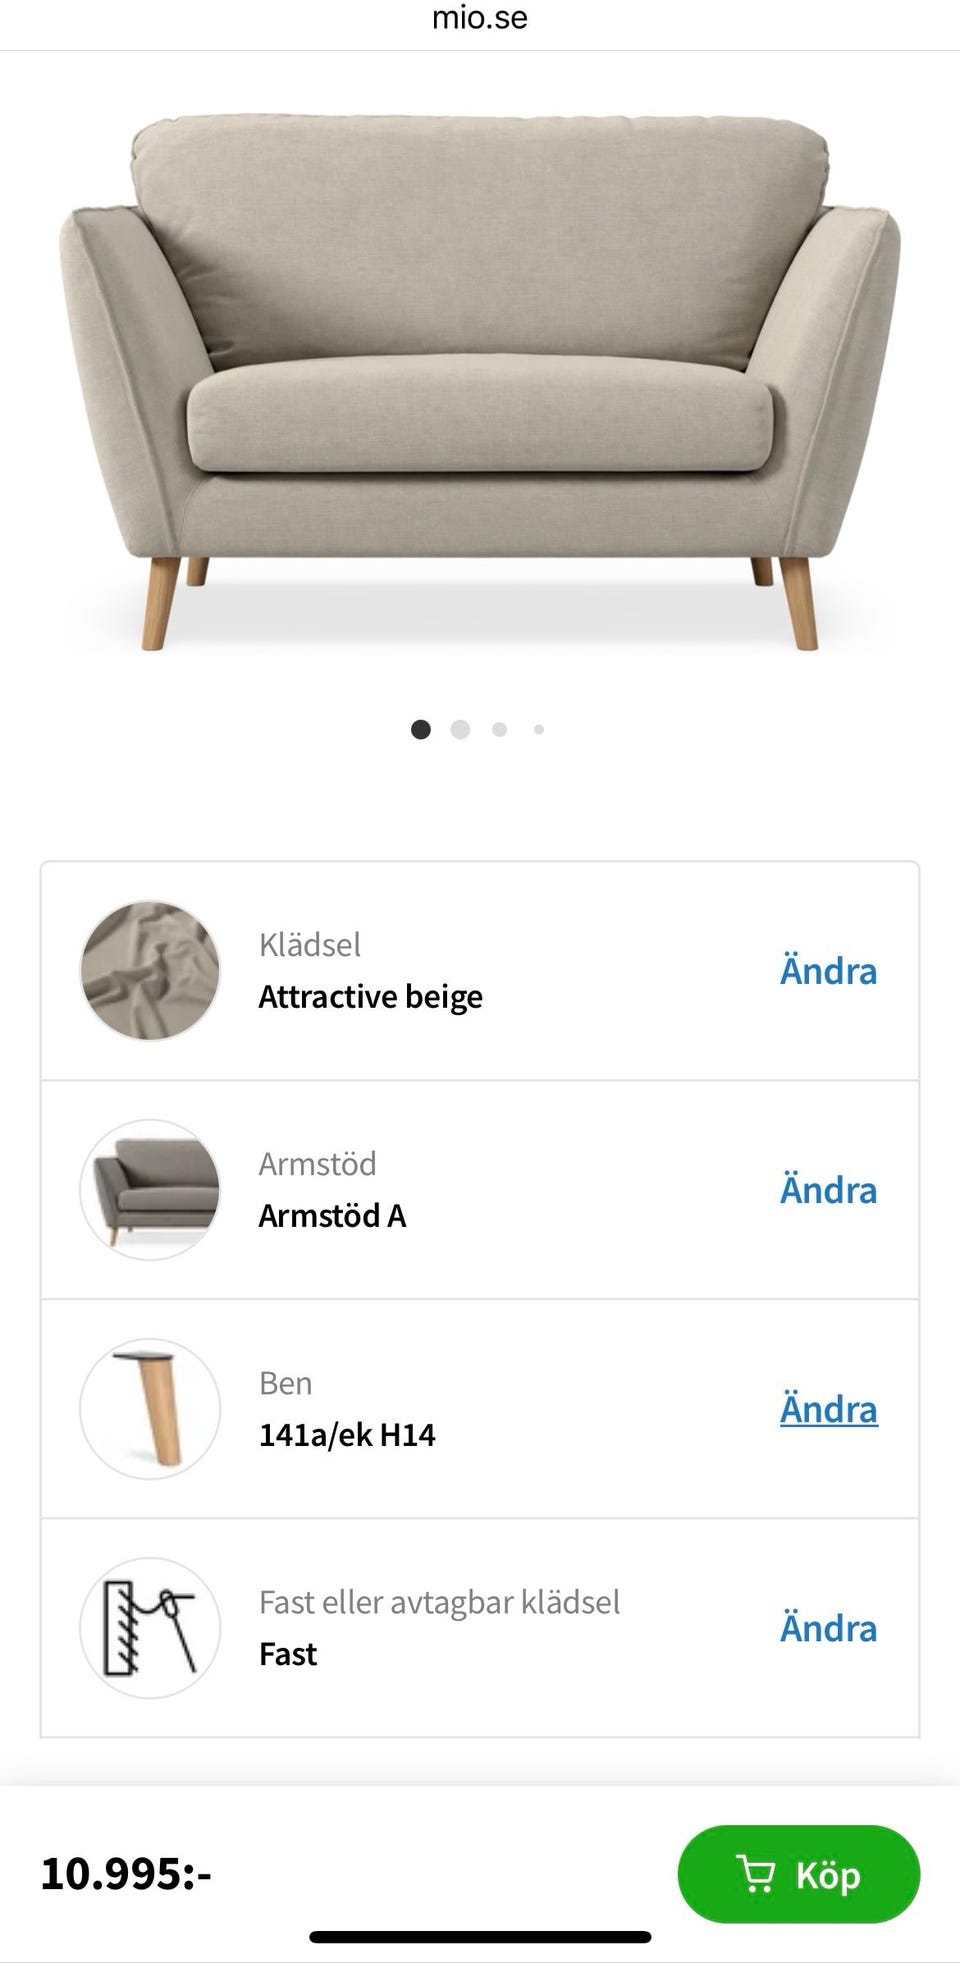Jump to third carousel image dot
960x1963 pixels.
coord(499,730)
